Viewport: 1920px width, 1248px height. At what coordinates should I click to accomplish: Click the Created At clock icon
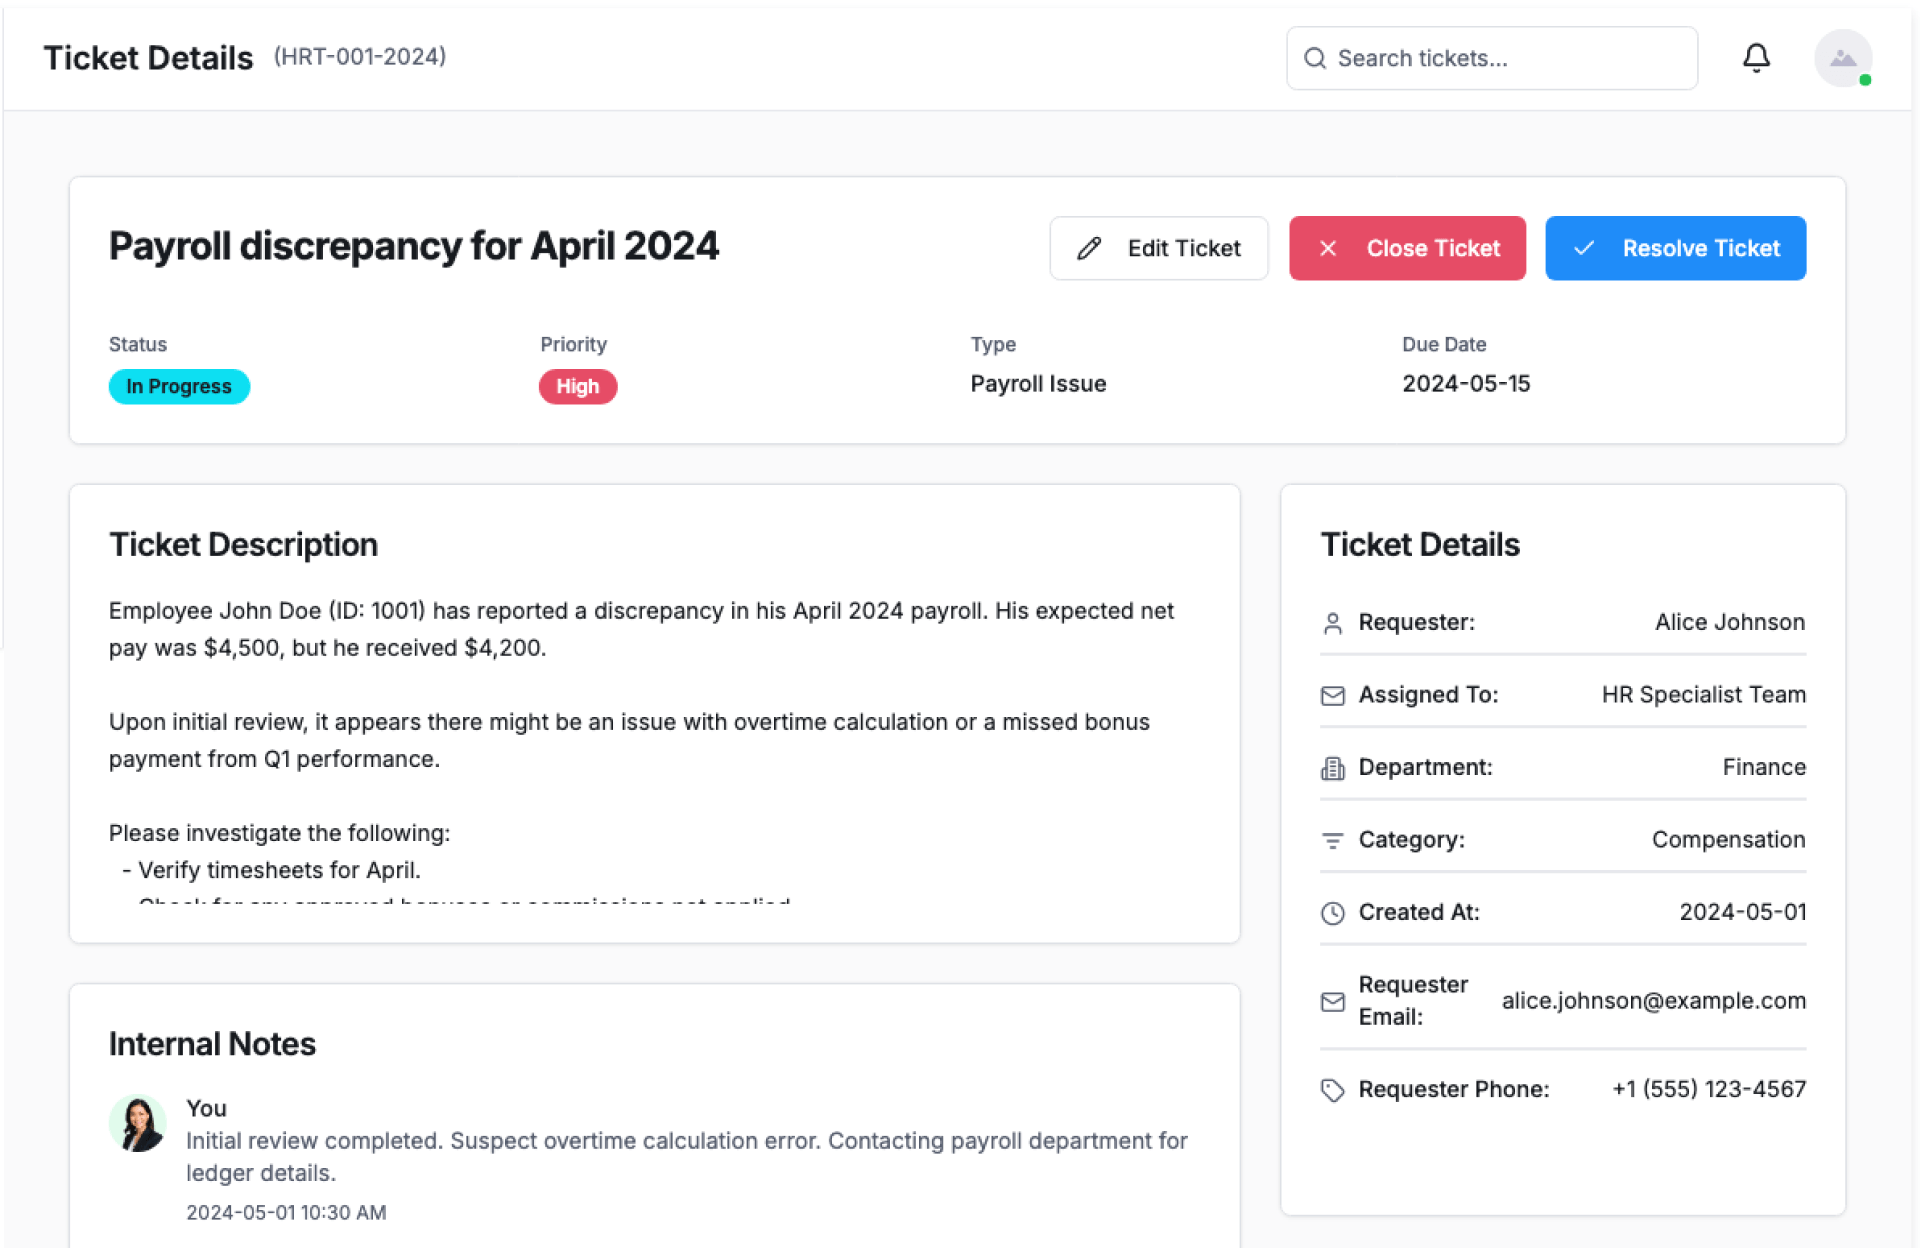[x=1332, y=913]
